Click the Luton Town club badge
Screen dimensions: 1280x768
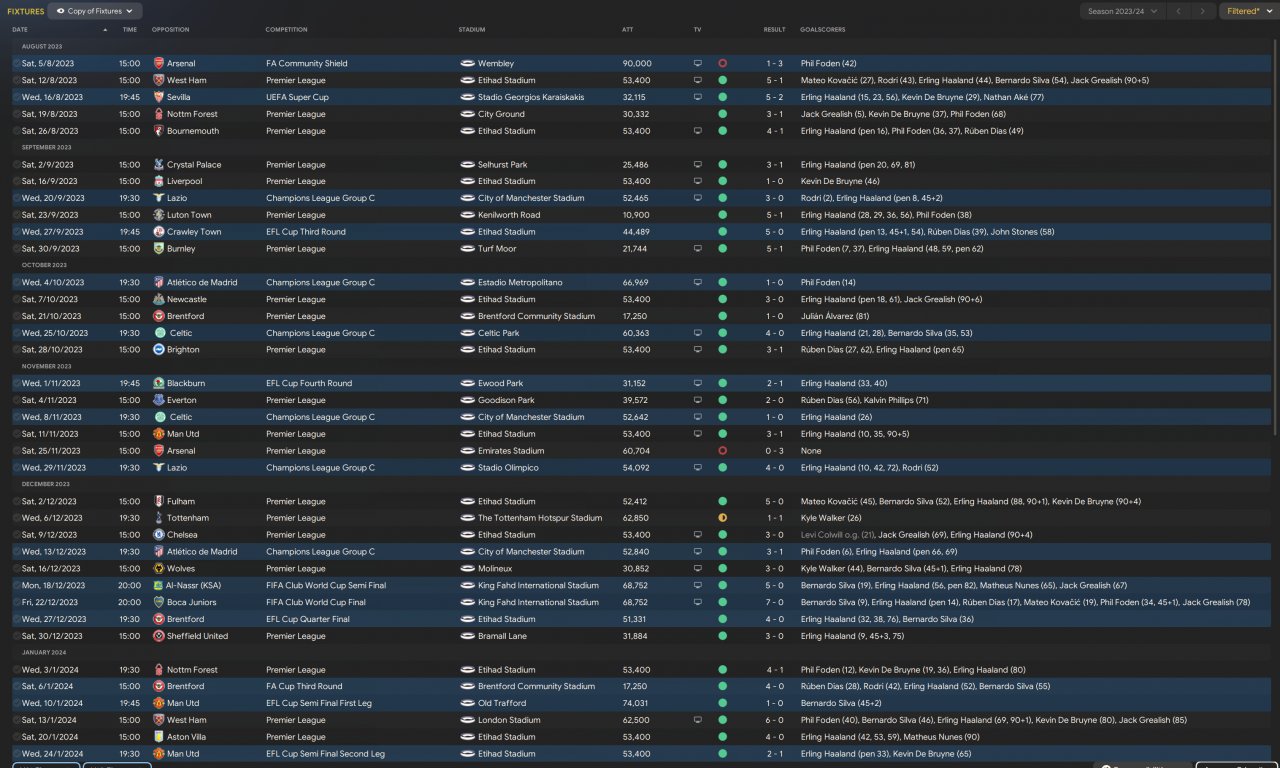pyautogui.click(x=159, y=215)
